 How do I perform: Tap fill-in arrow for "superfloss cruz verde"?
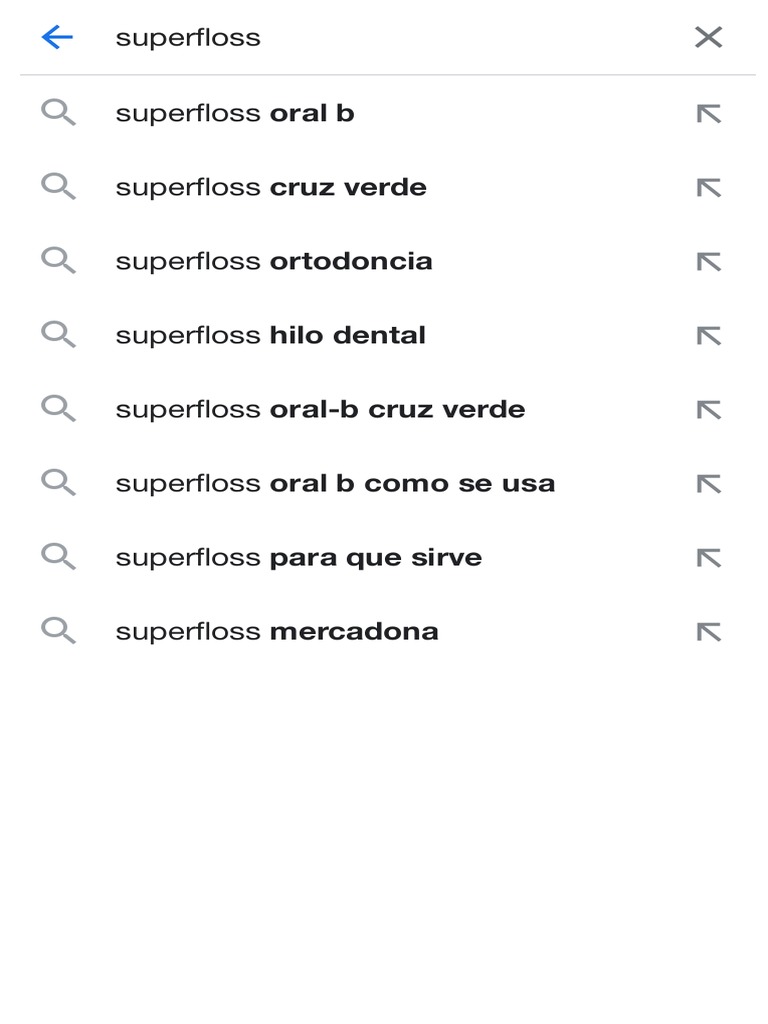[708, 188]
